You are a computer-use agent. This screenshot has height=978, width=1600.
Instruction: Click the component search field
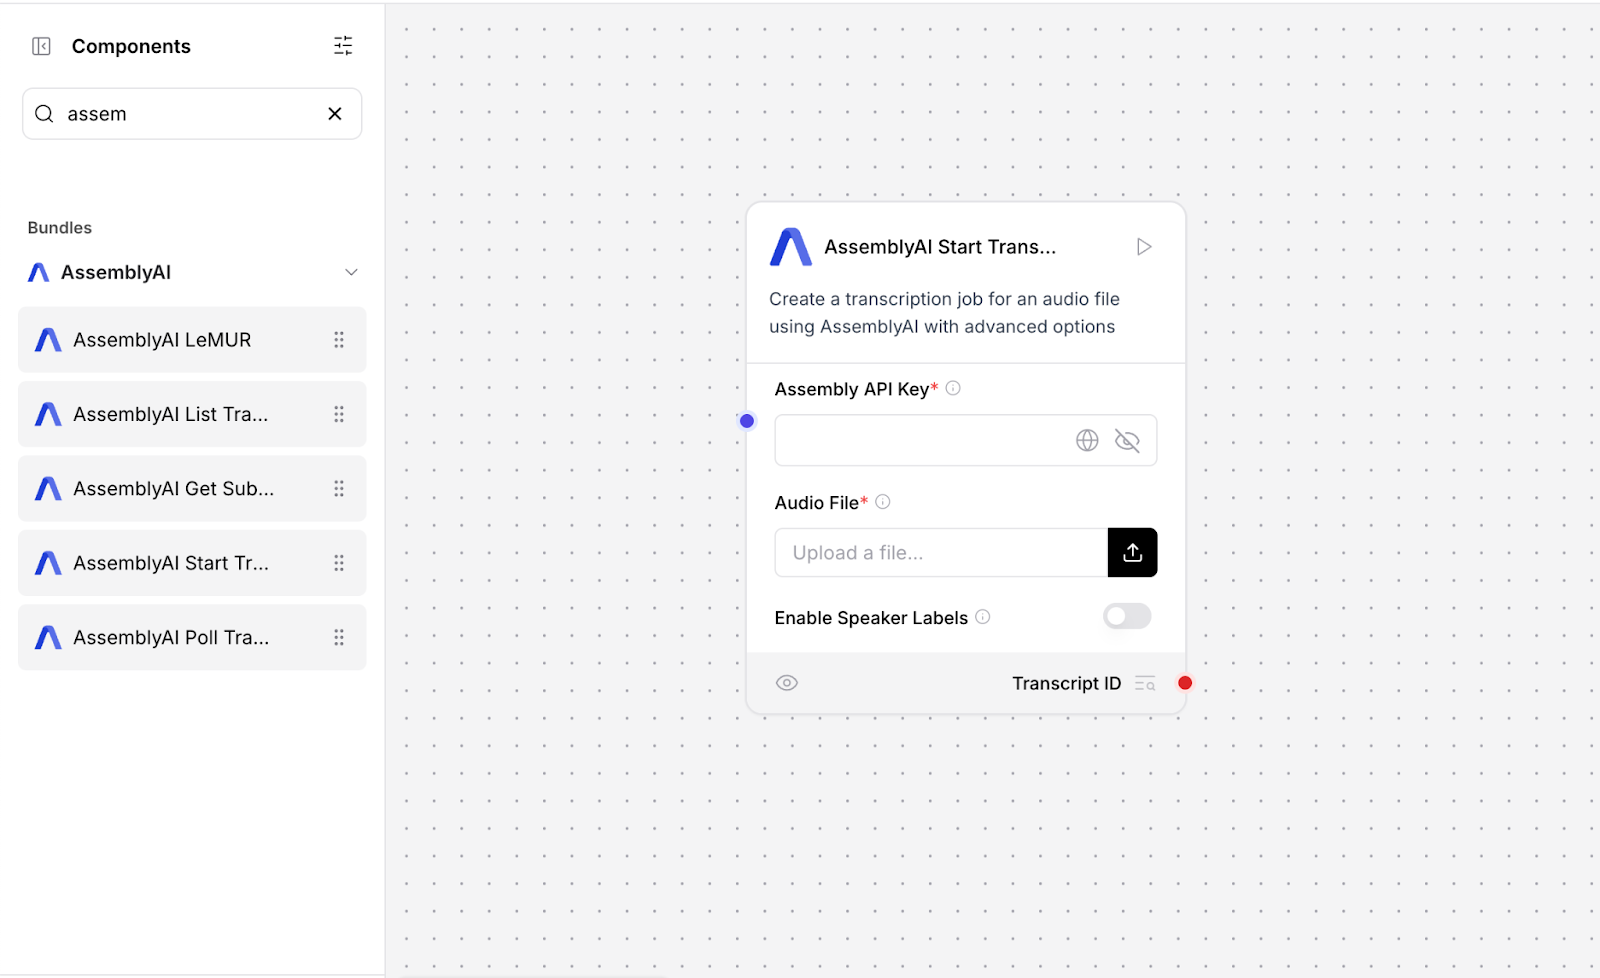pyautogui.click(x=192, y=114)
